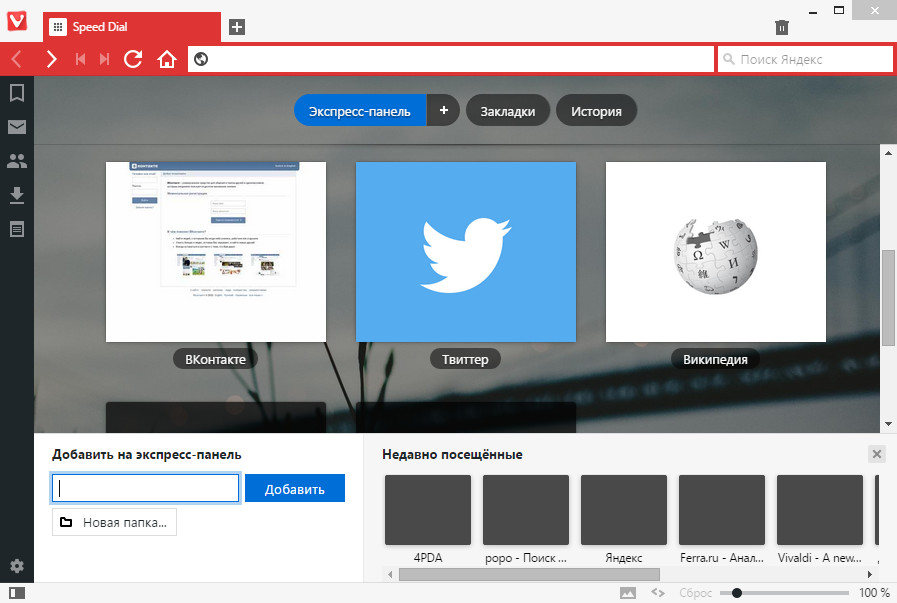Screen dimensions: 897x603
Task: Focus the speed dial URL input field
Action: click(145, 488)
